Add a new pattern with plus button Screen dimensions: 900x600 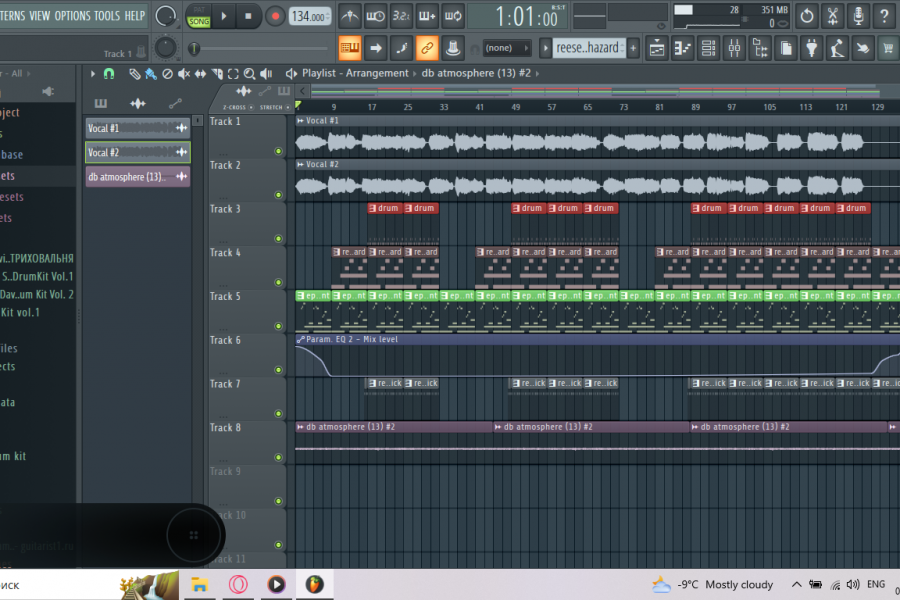(x=633, y=48)
